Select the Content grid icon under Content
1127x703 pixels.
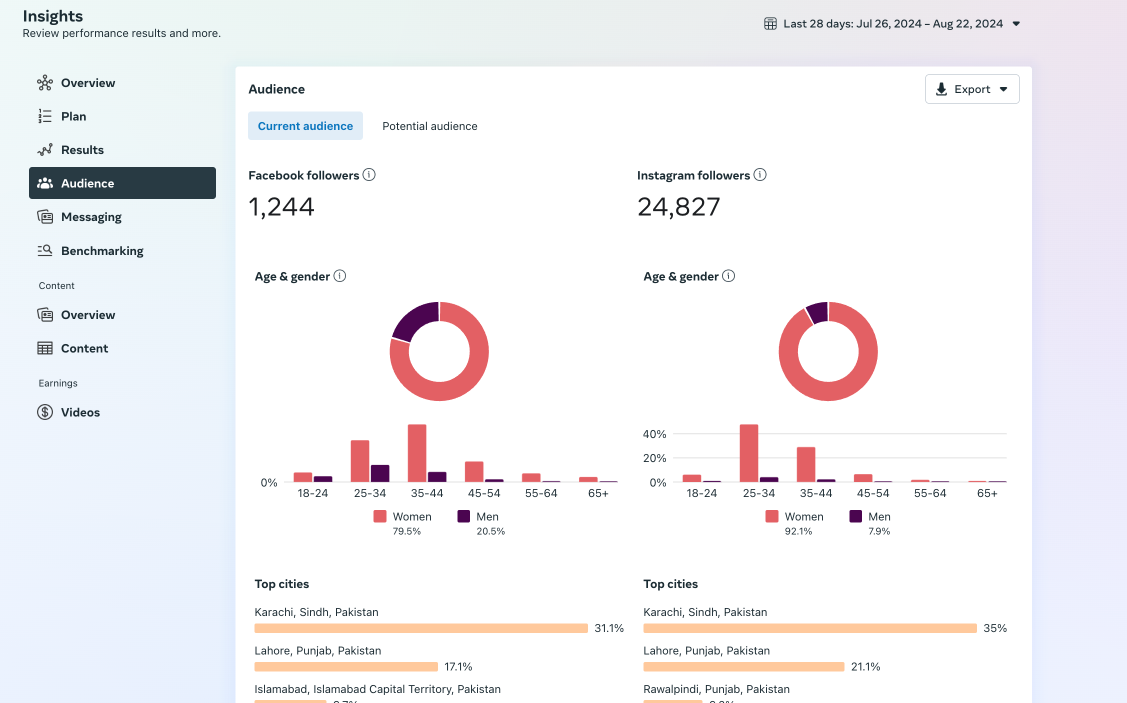(x=44, y=348)
